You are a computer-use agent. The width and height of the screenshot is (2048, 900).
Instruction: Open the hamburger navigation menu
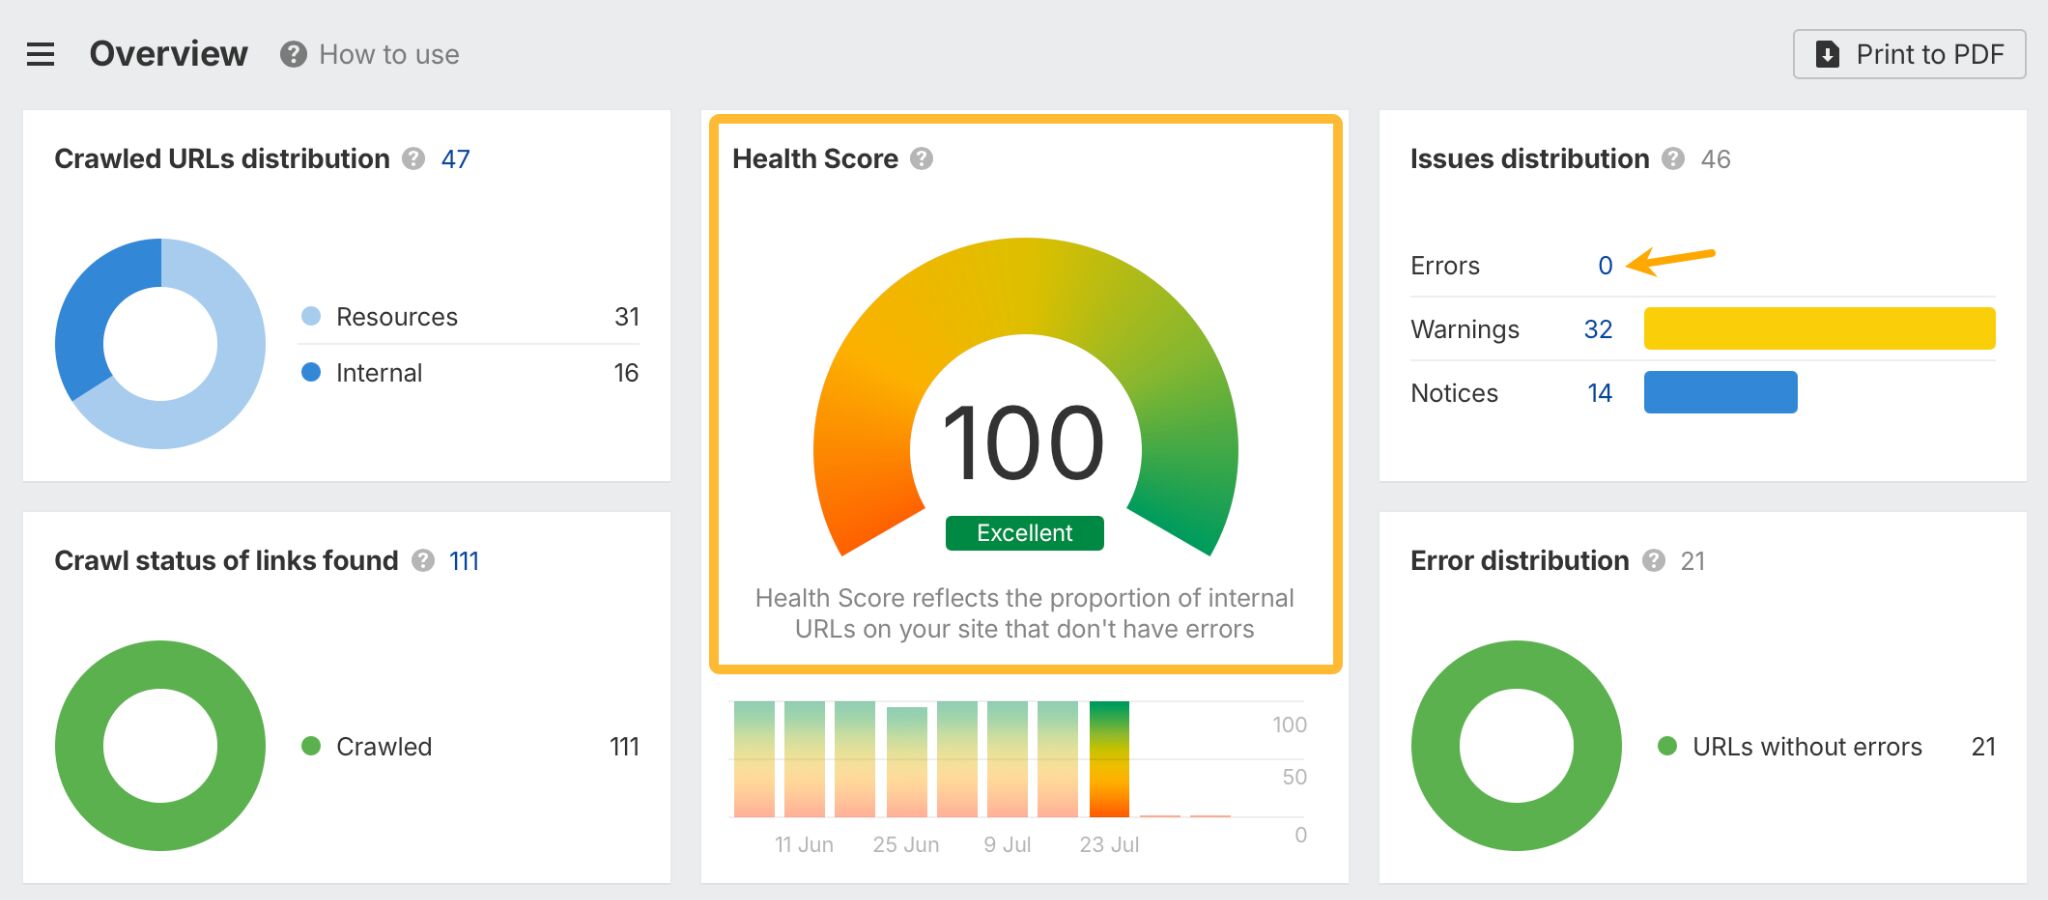tap(39, 54)
